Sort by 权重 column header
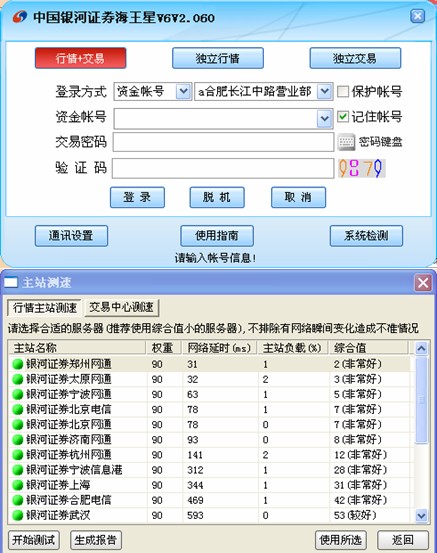 point(164,348)
